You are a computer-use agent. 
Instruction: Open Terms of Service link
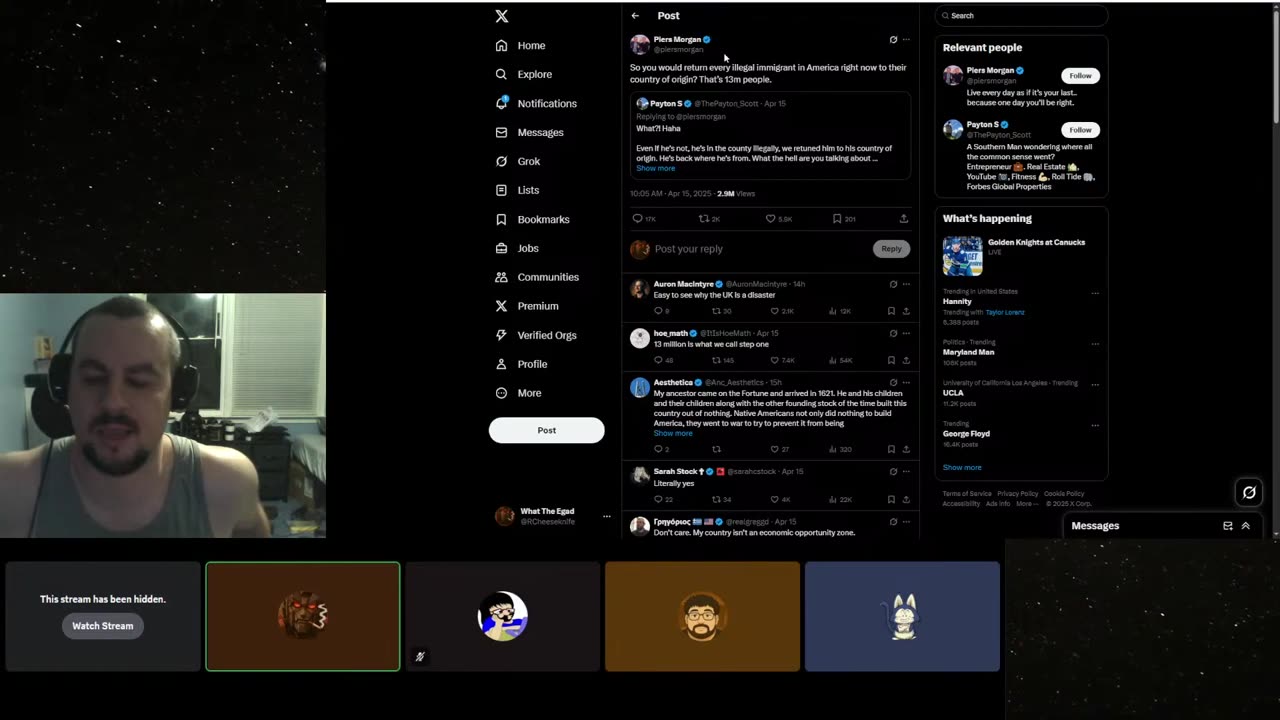967,493
